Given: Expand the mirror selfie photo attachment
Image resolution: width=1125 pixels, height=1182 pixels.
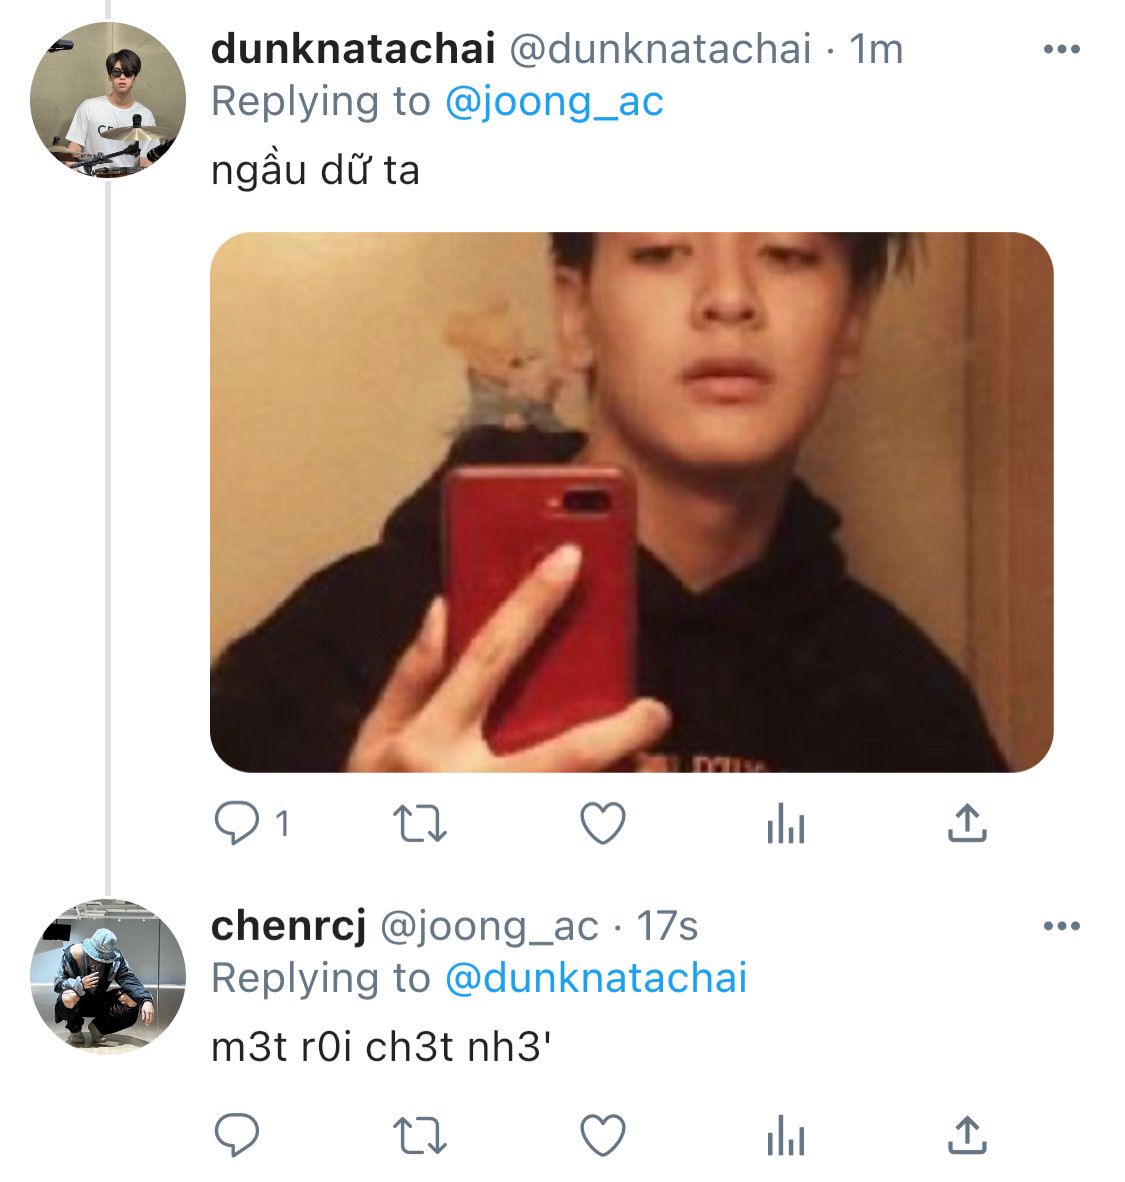Looking at the screenshot, I should click(632, 502).
